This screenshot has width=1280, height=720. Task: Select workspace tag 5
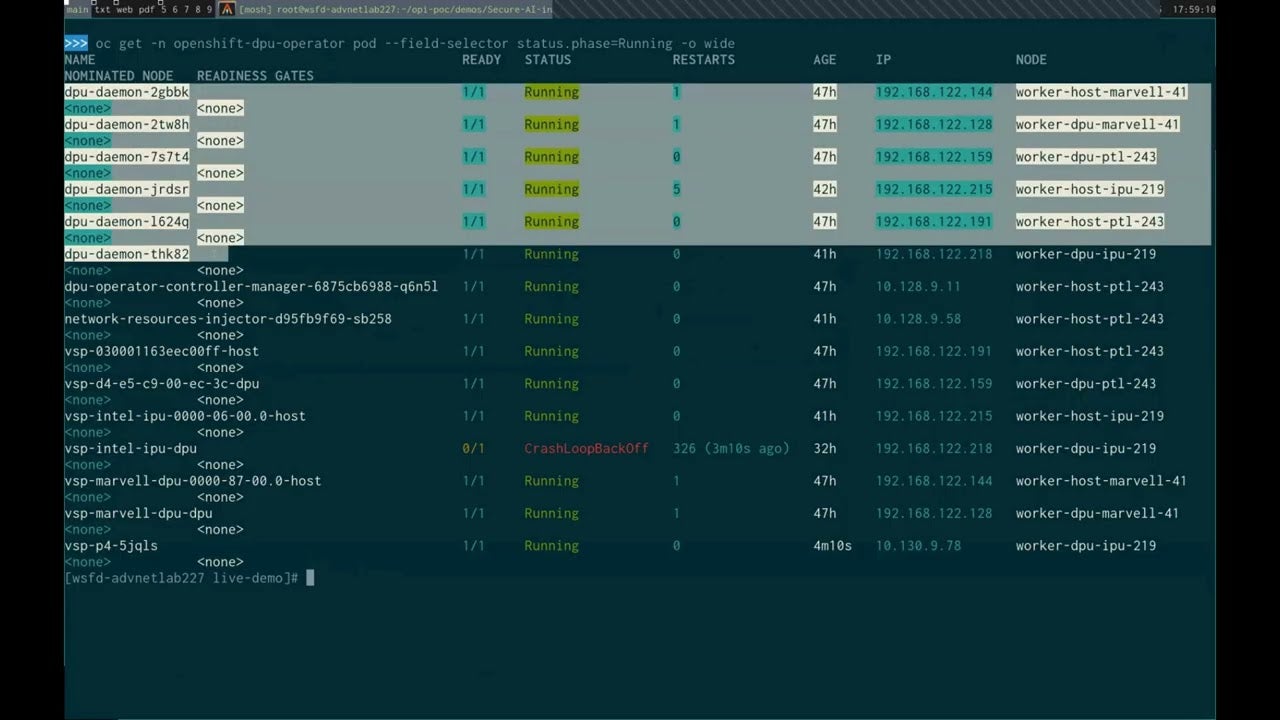164,9
